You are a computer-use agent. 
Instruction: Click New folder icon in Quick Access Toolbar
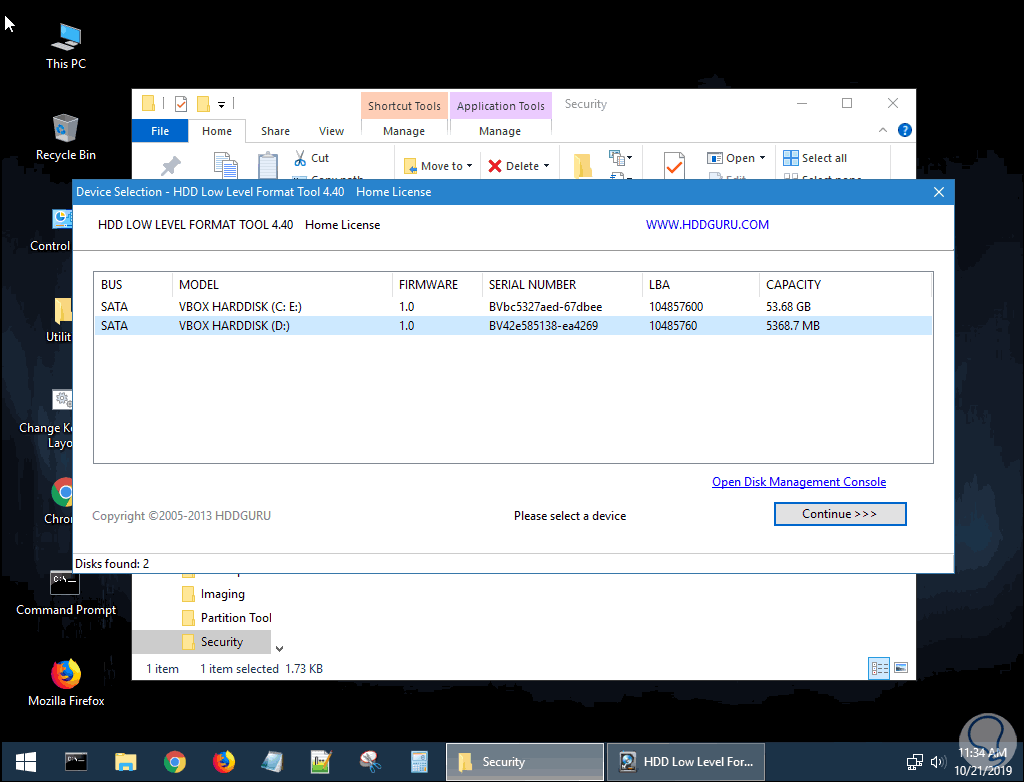coord(203,104)
